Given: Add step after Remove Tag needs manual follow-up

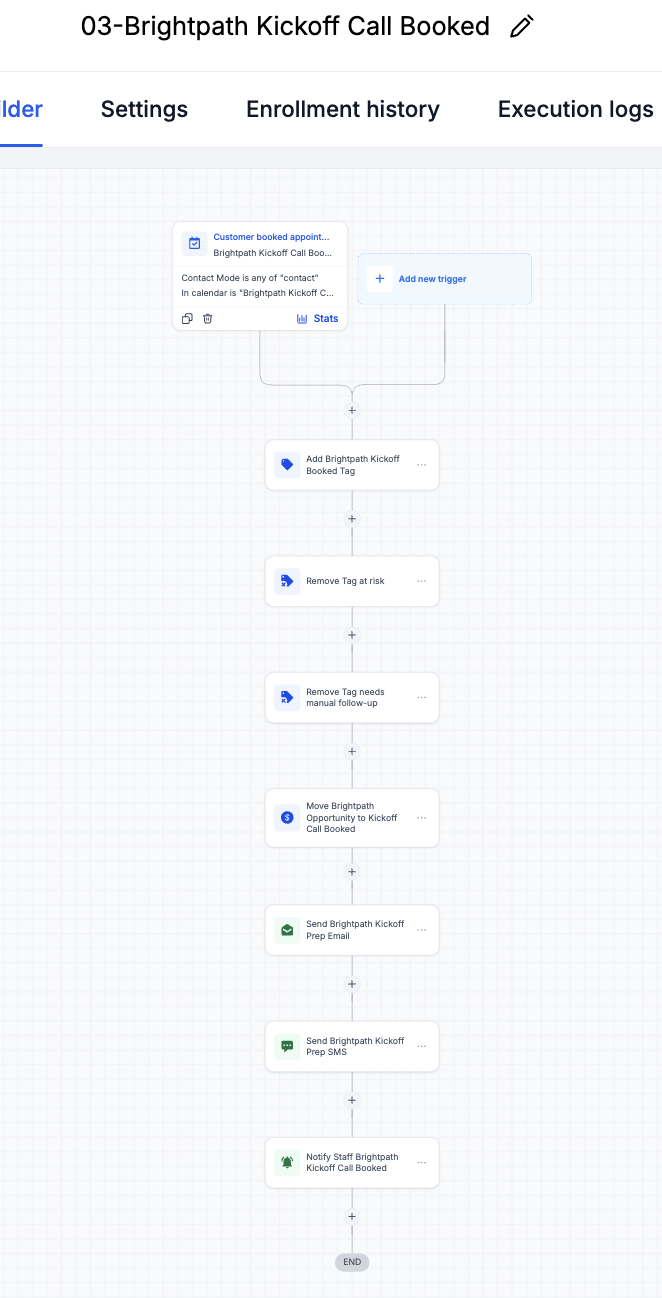Looking at the screenshot, I should click(x=352, y=752).
